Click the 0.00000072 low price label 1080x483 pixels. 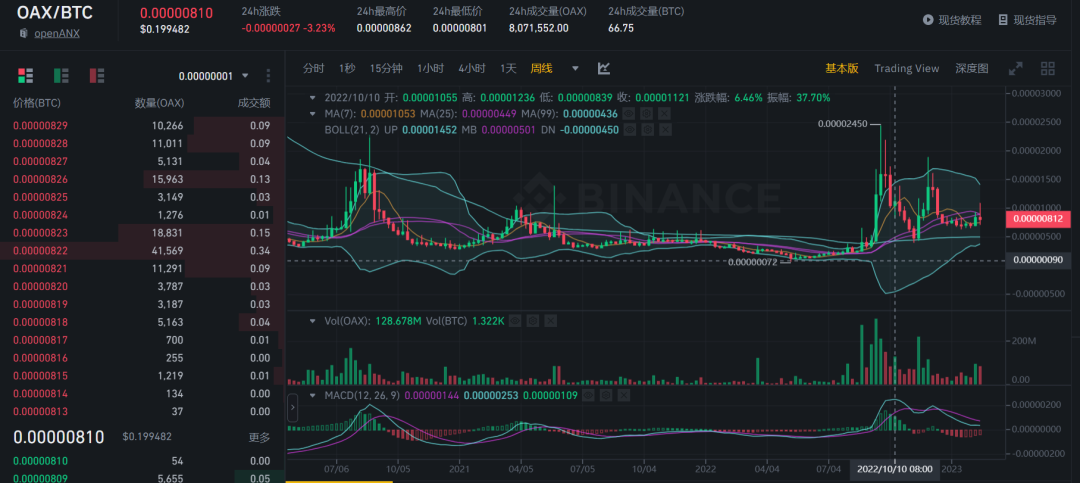click(x=752, y=262)
